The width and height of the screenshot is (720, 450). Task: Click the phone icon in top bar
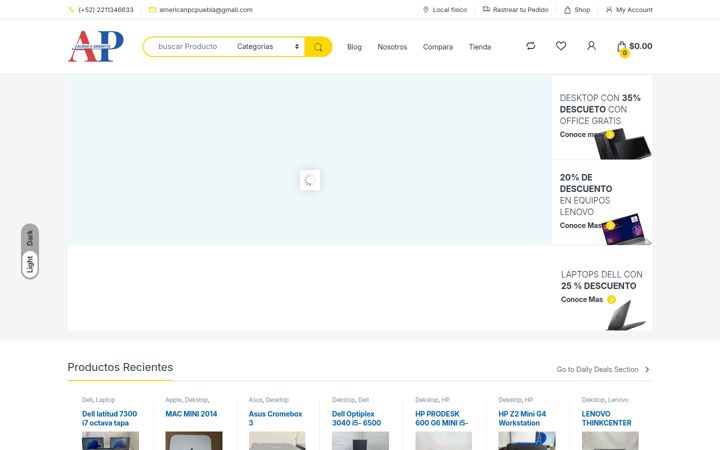pos(71,10)
